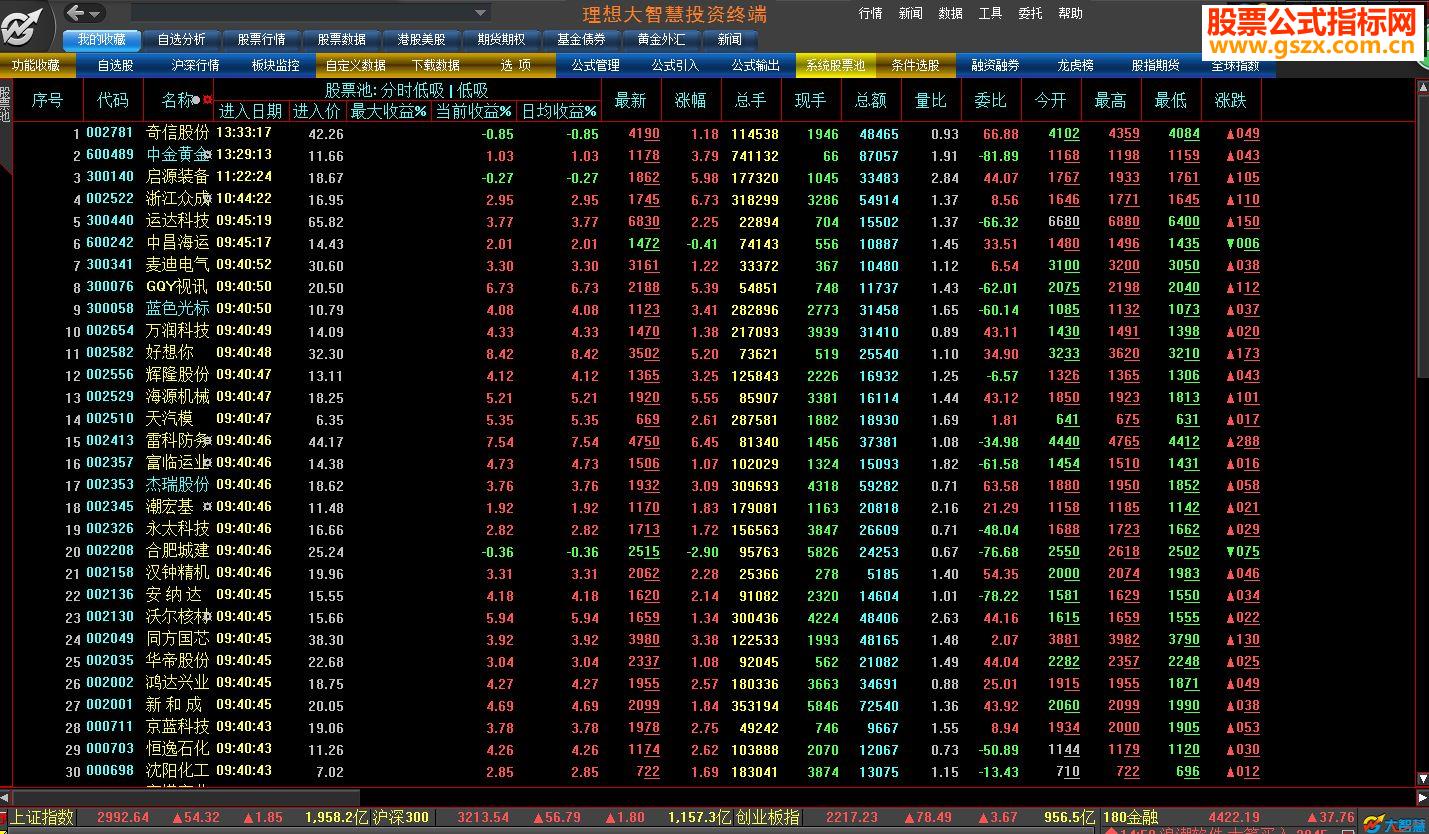The width and height of the screenshot is (1429, 834).
Task: Sort by 进入日期 column header
Action: (251, 111)
